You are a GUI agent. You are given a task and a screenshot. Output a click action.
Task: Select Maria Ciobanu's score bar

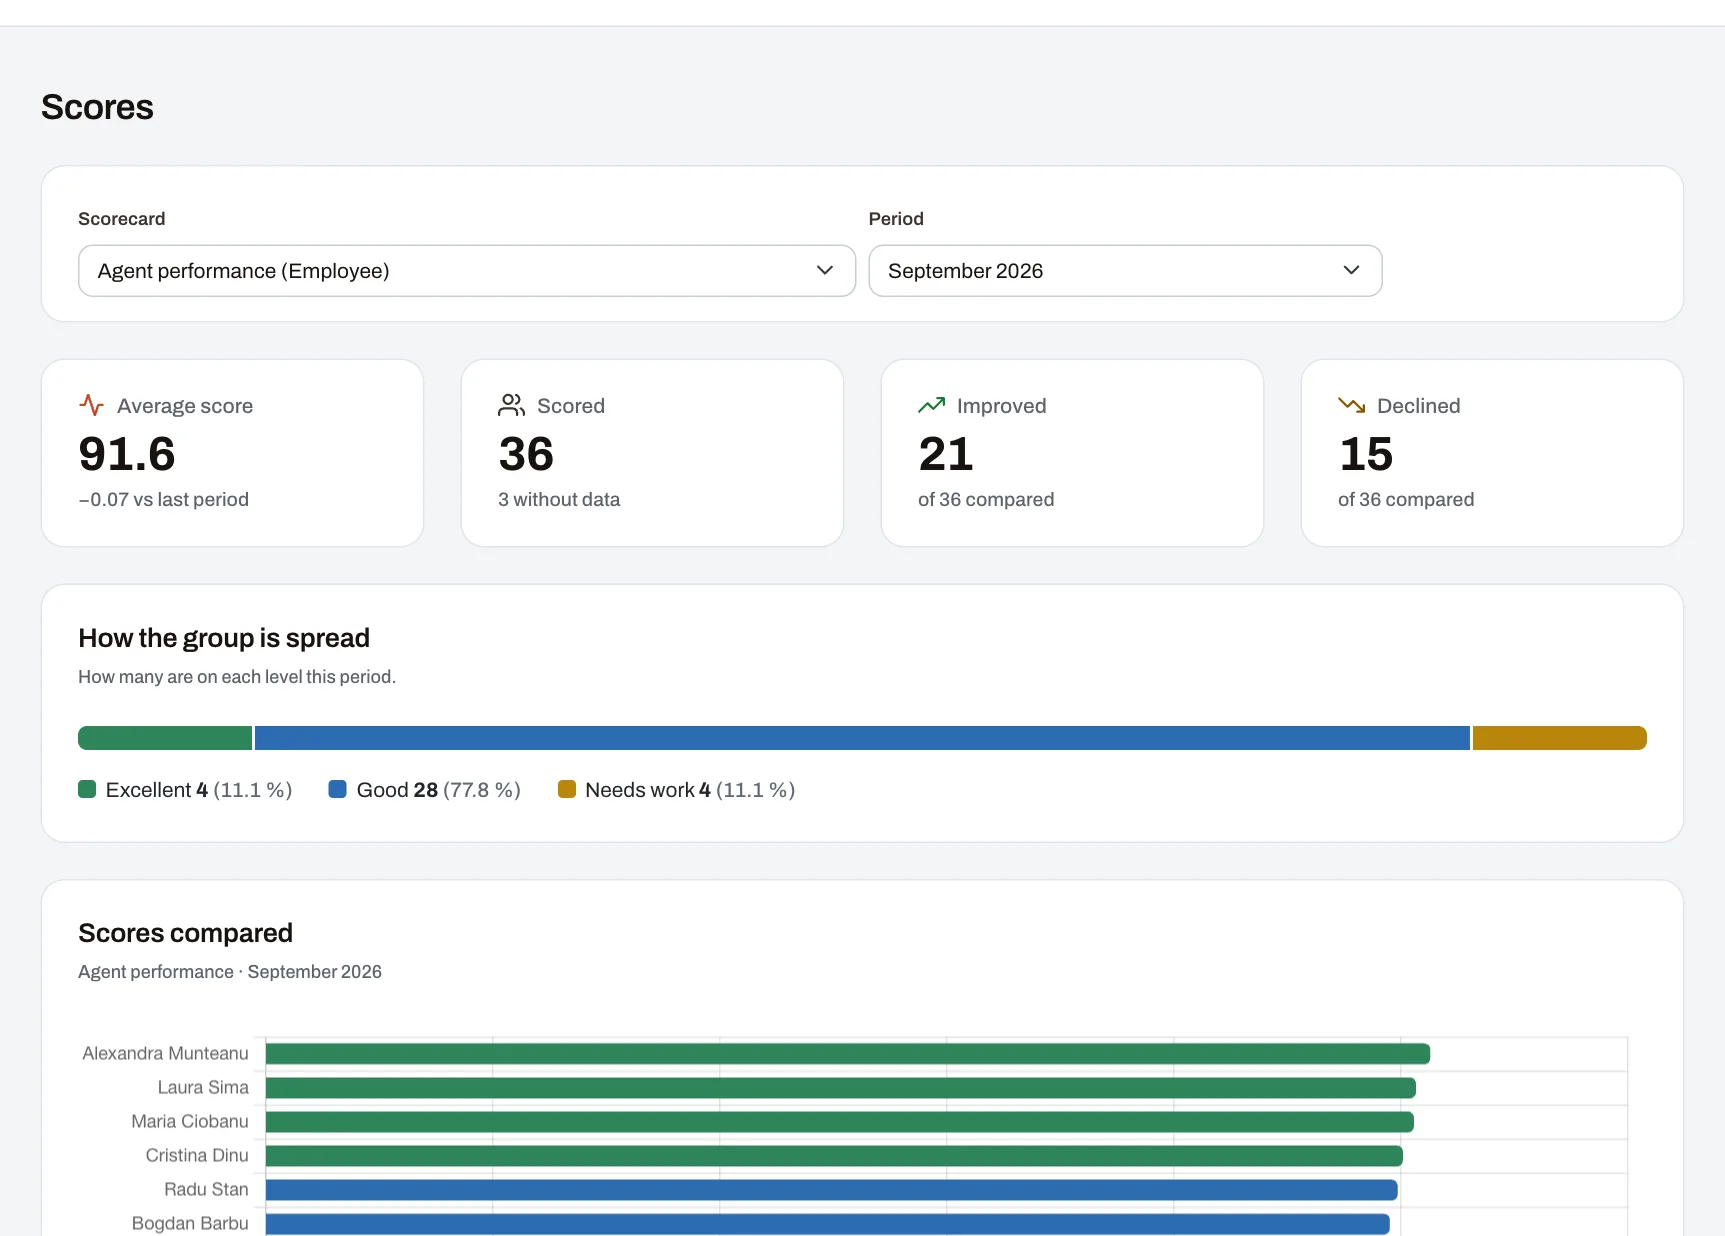840,1122
